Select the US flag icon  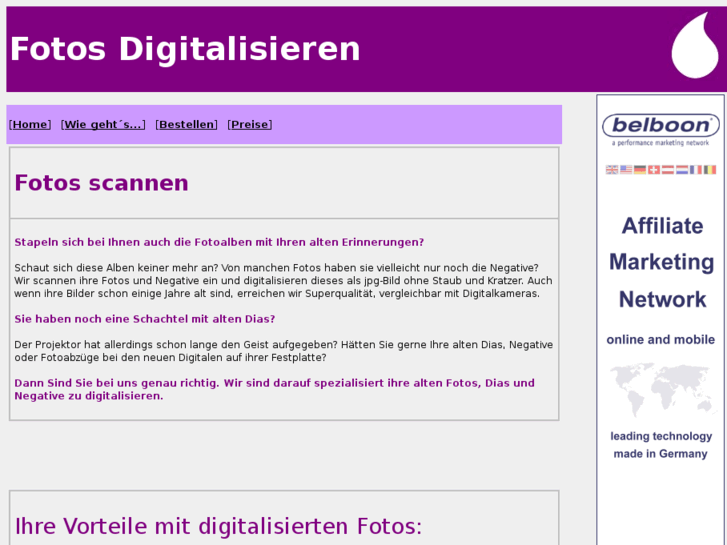(626, 170)
